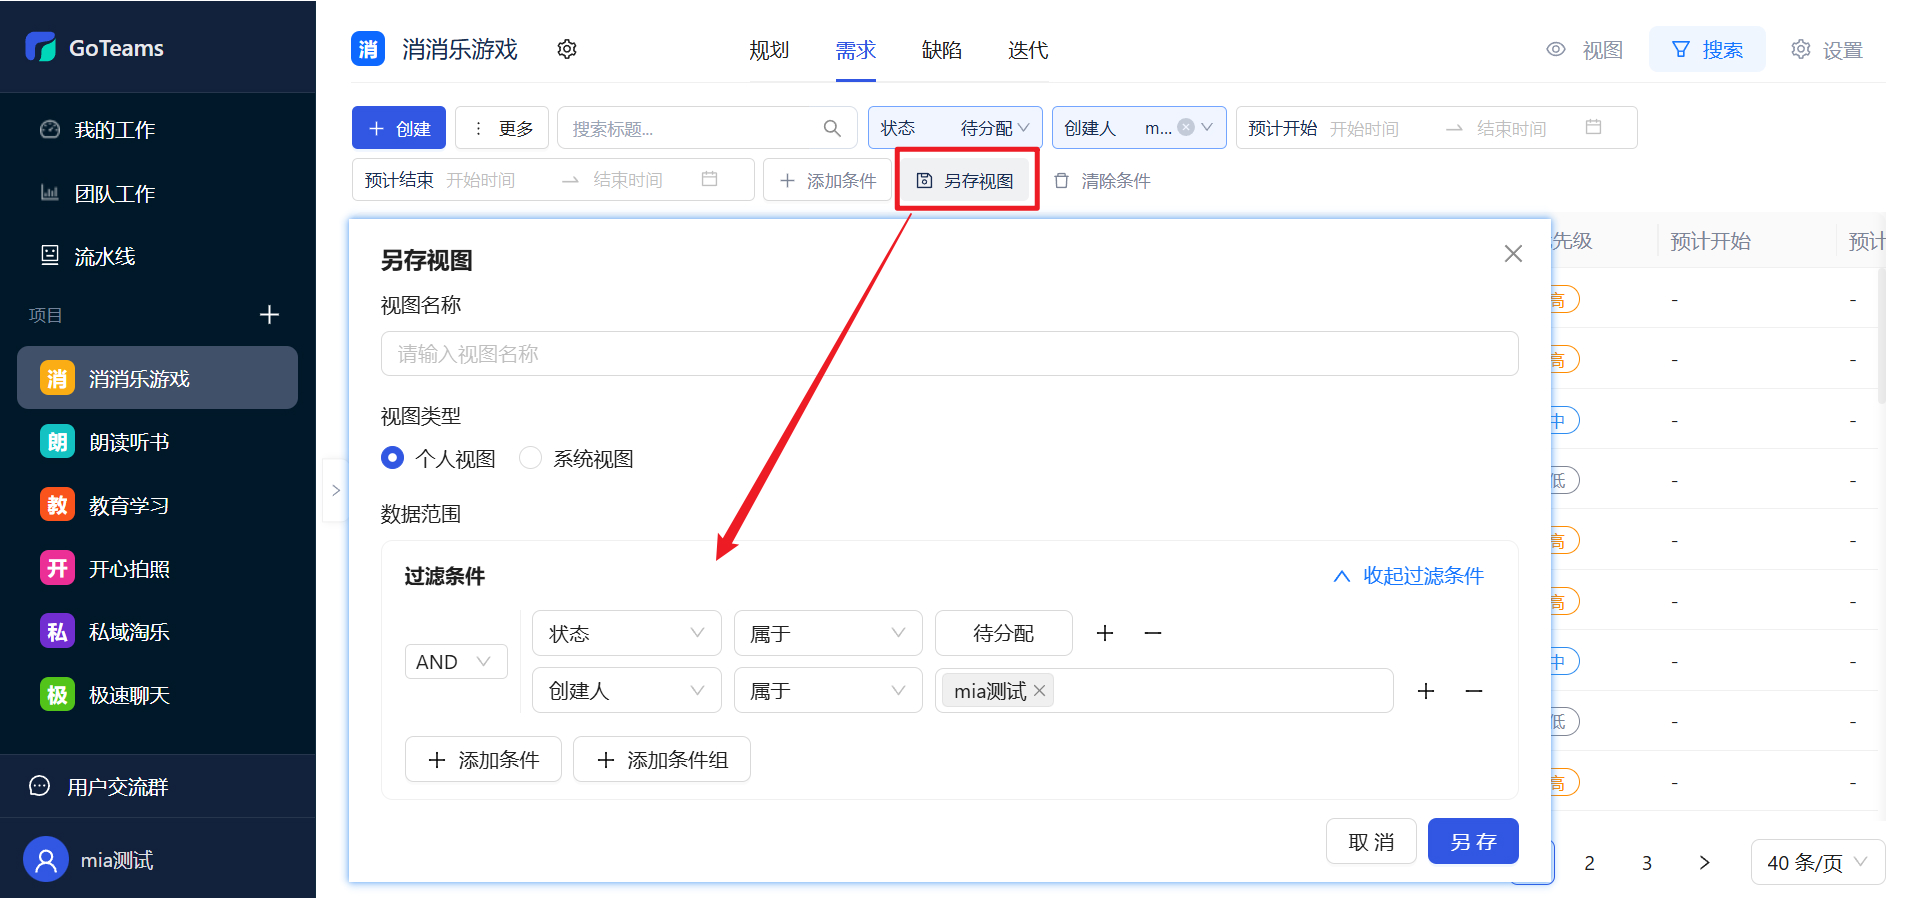The image size is (1920, 898).
Task: Click the 创建 button
Action: coord(399,128)
